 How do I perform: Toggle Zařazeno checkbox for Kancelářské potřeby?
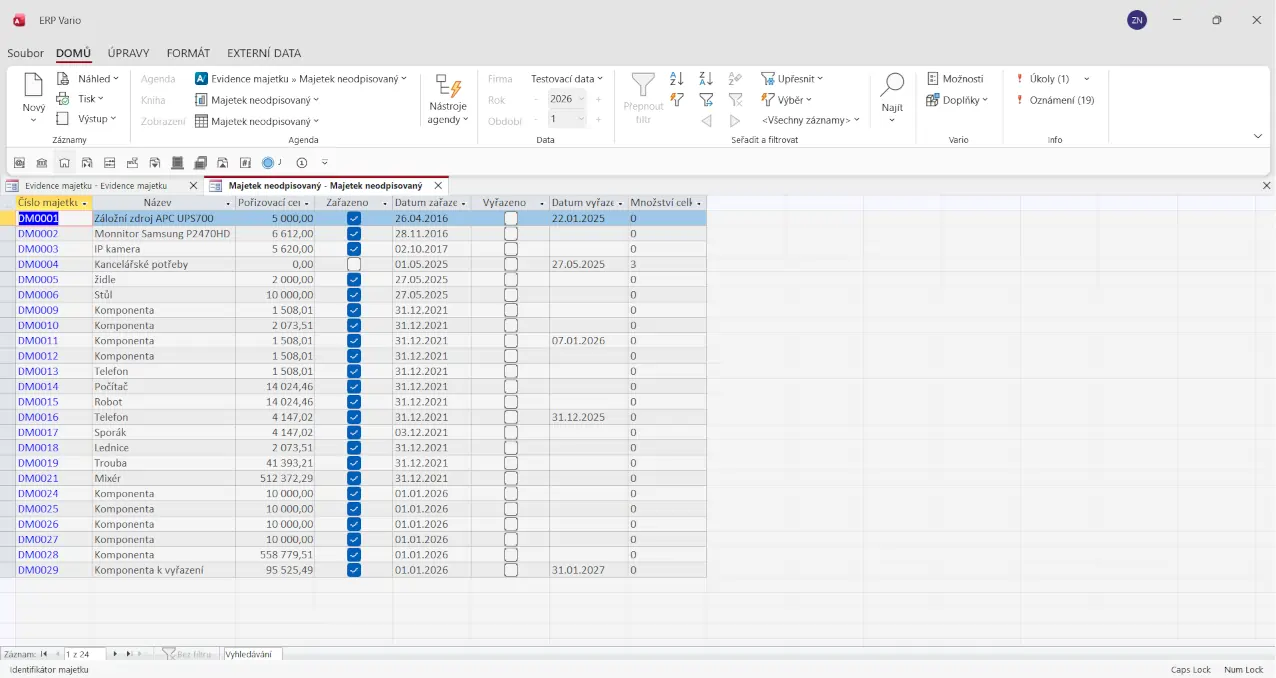pyautogui.click(x=354, y=264)
